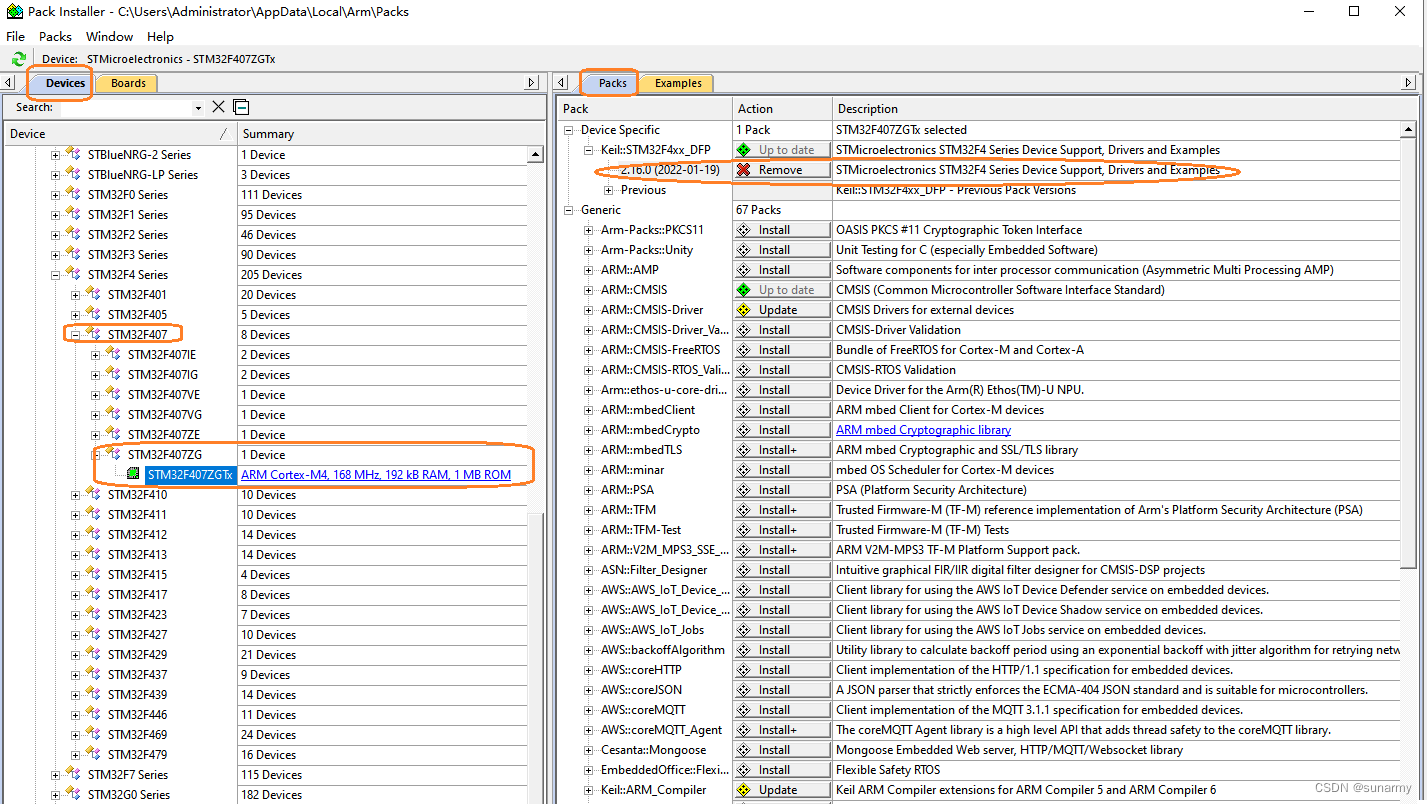This screenshot has height=804, width=1427.
Task: Switch to the Examples tab
Action: point(678,83)
